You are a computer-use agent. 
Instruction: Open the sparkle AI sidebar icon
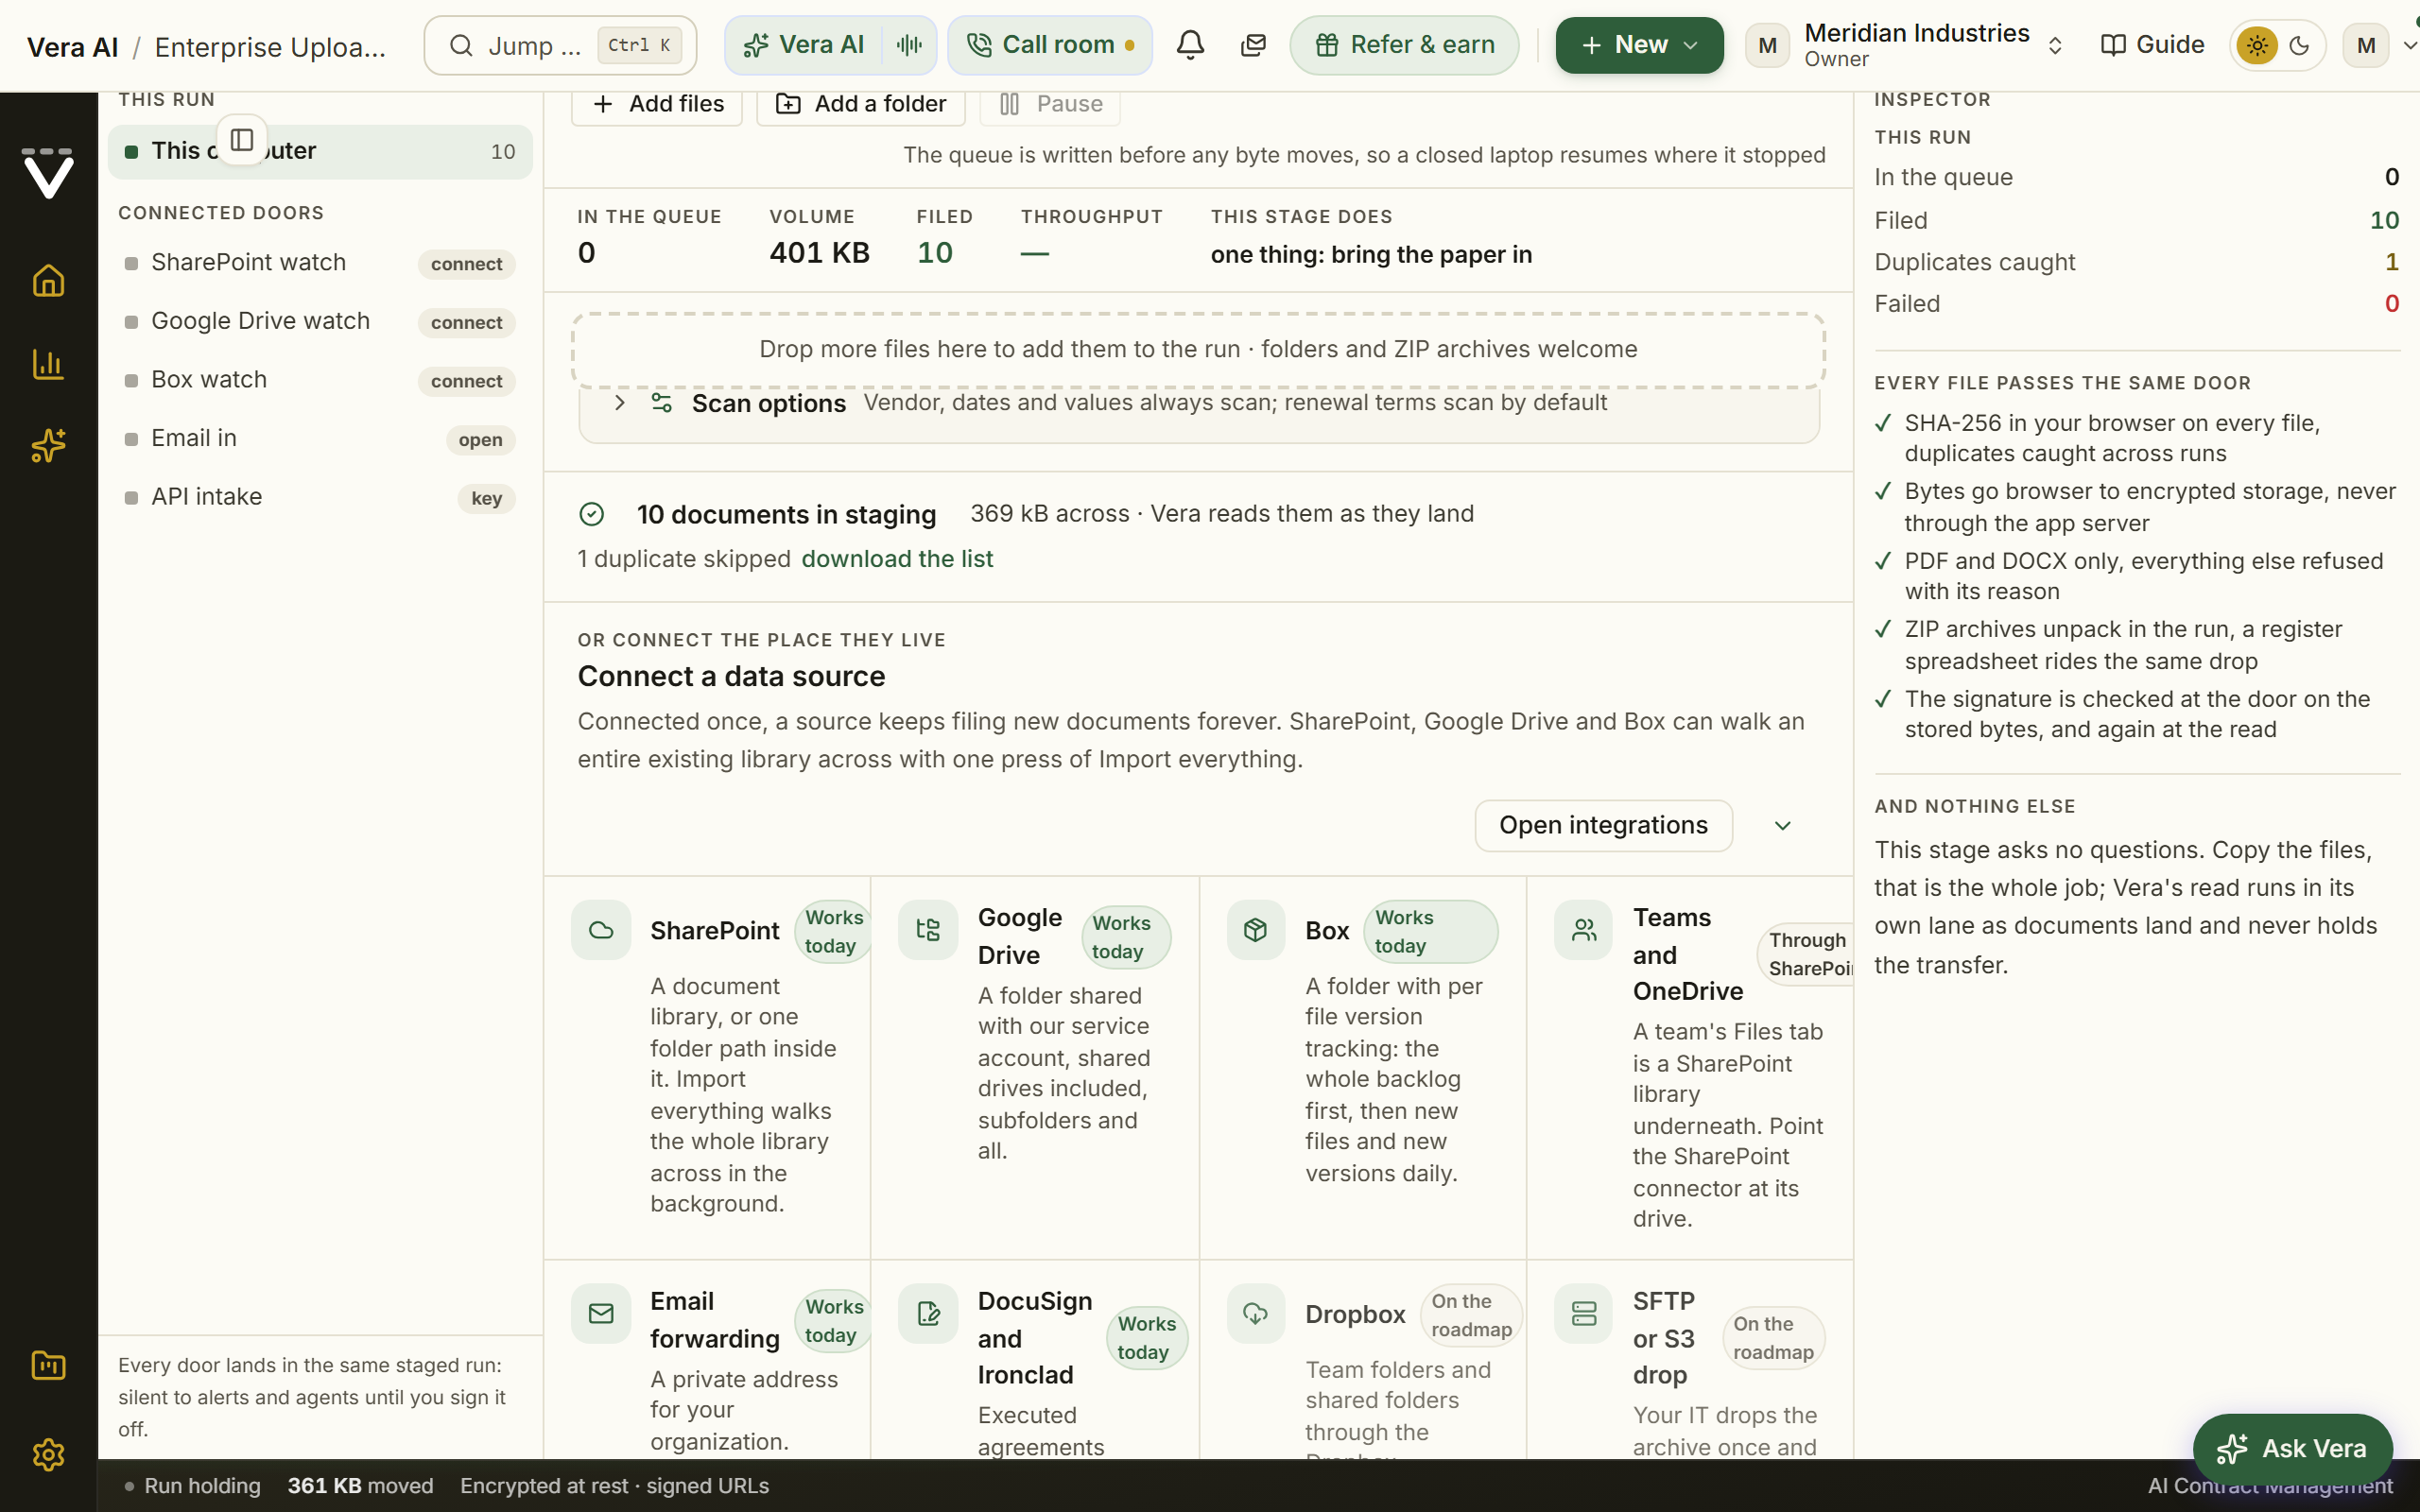(48, 445)
